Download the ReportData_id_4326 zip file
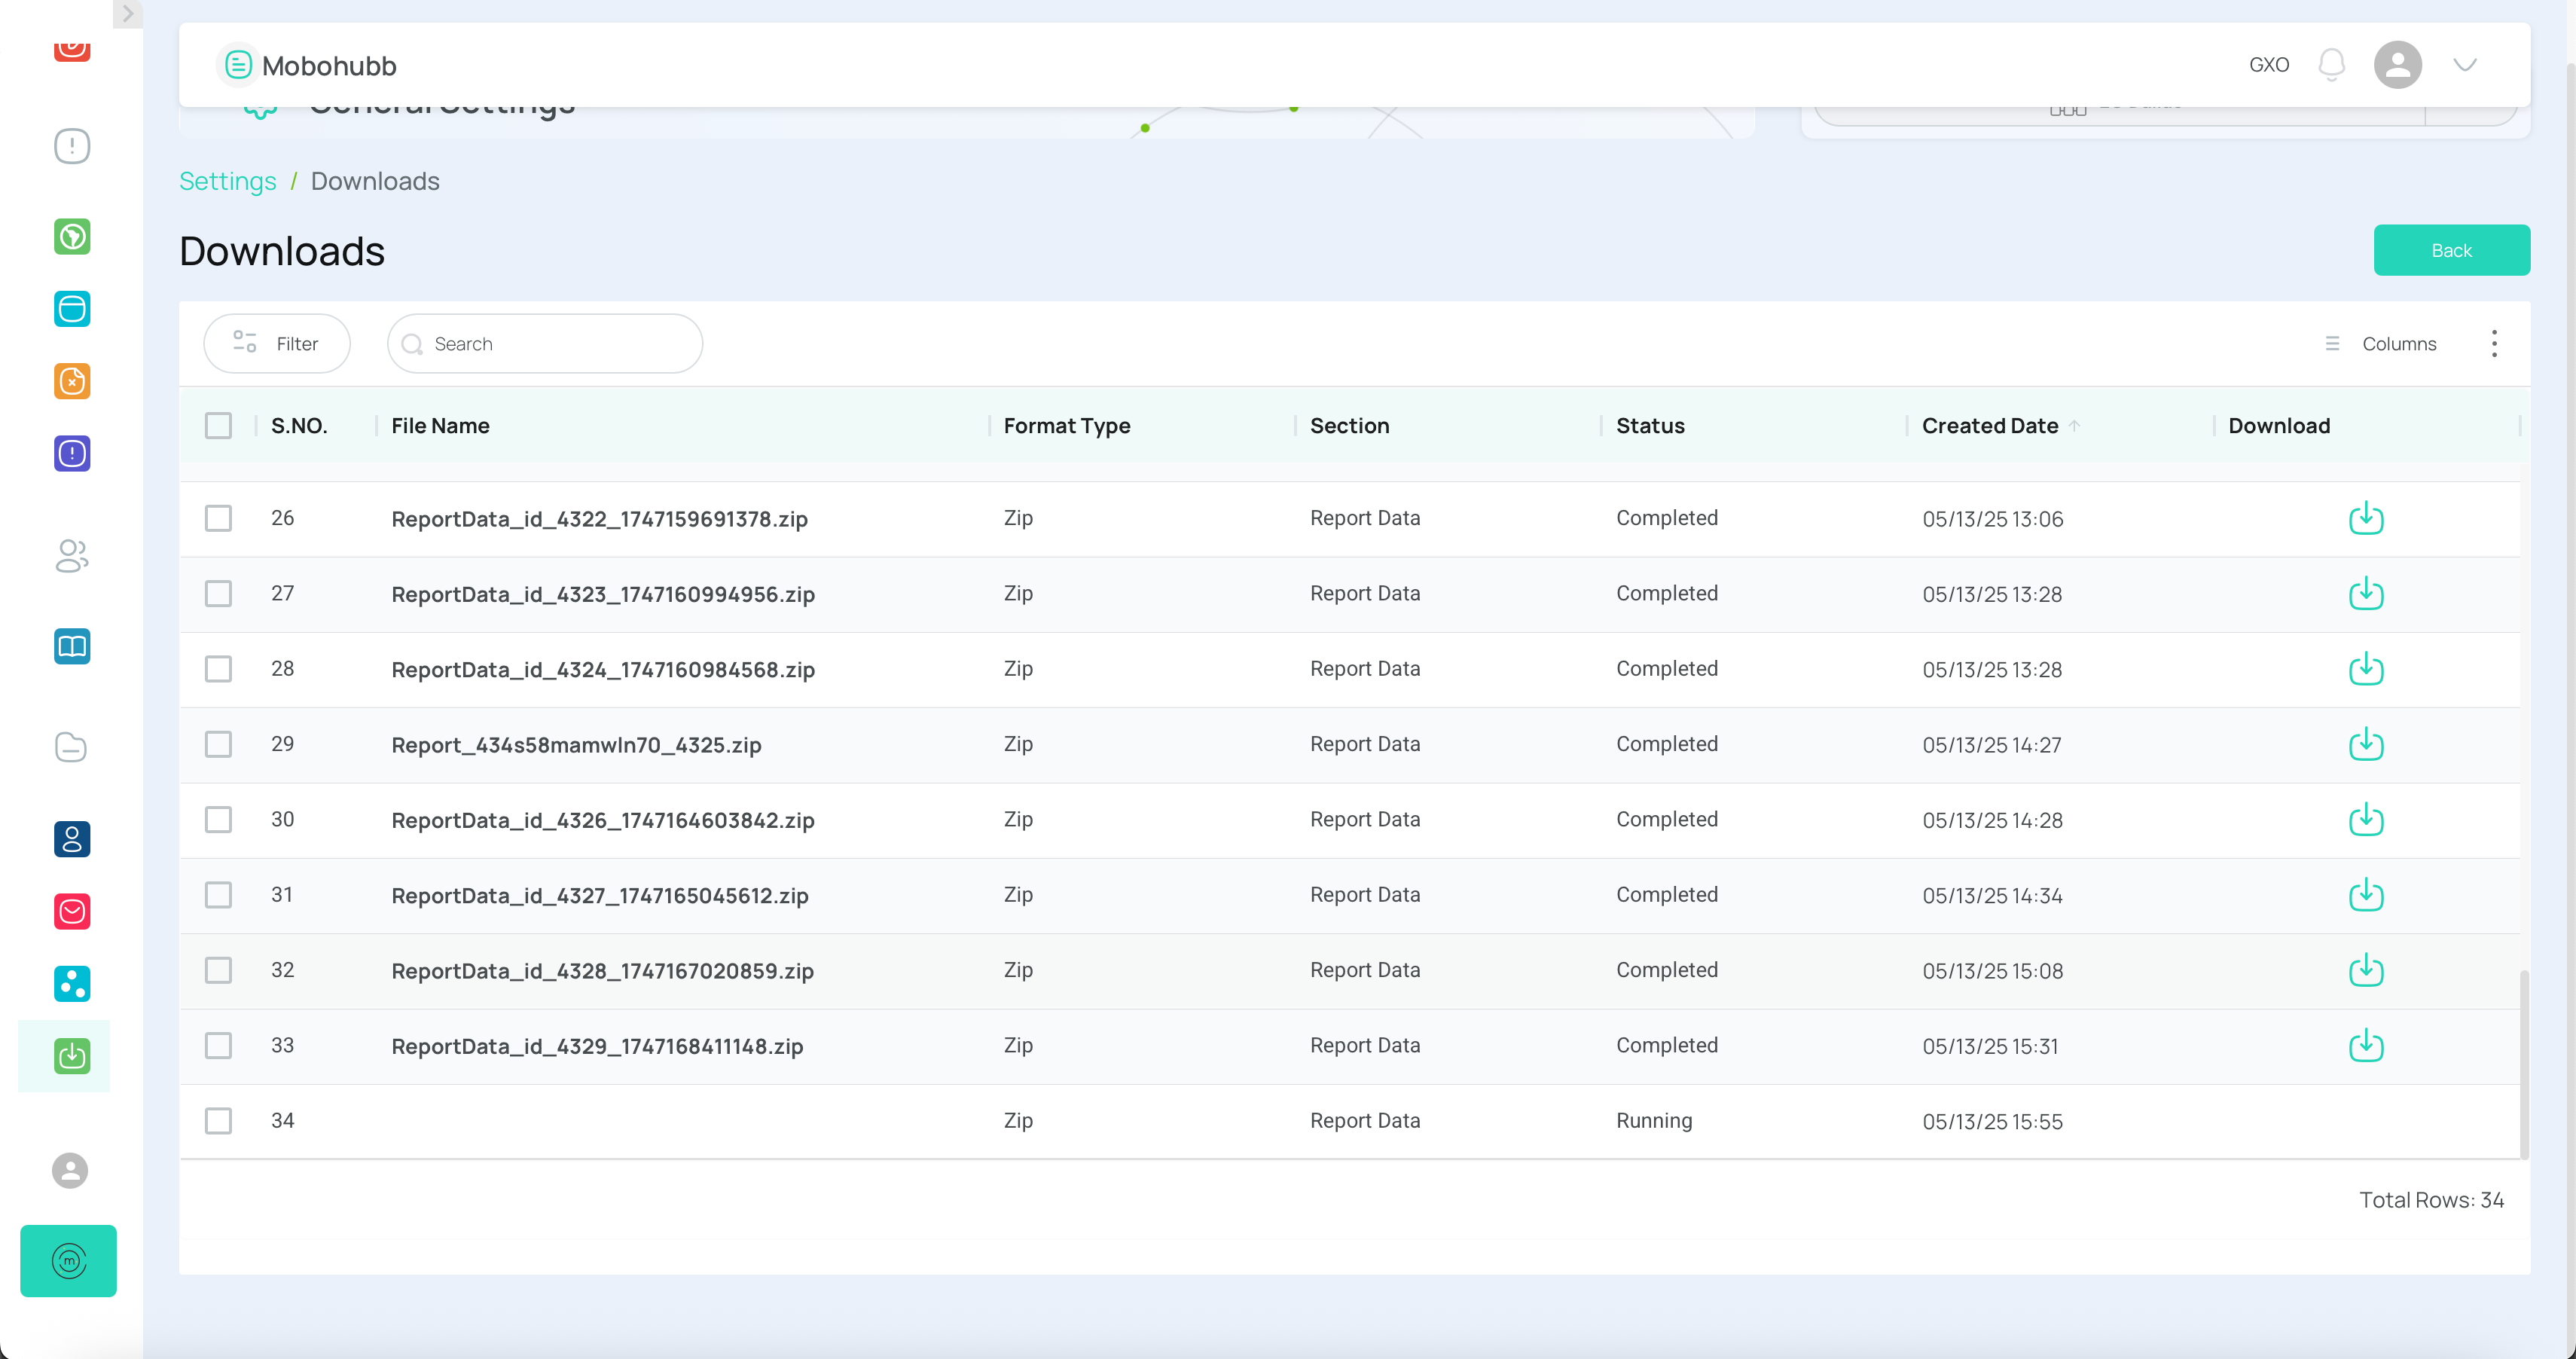The image size is (2576, 1359). pyautogui.click(x=2365, y=819)
